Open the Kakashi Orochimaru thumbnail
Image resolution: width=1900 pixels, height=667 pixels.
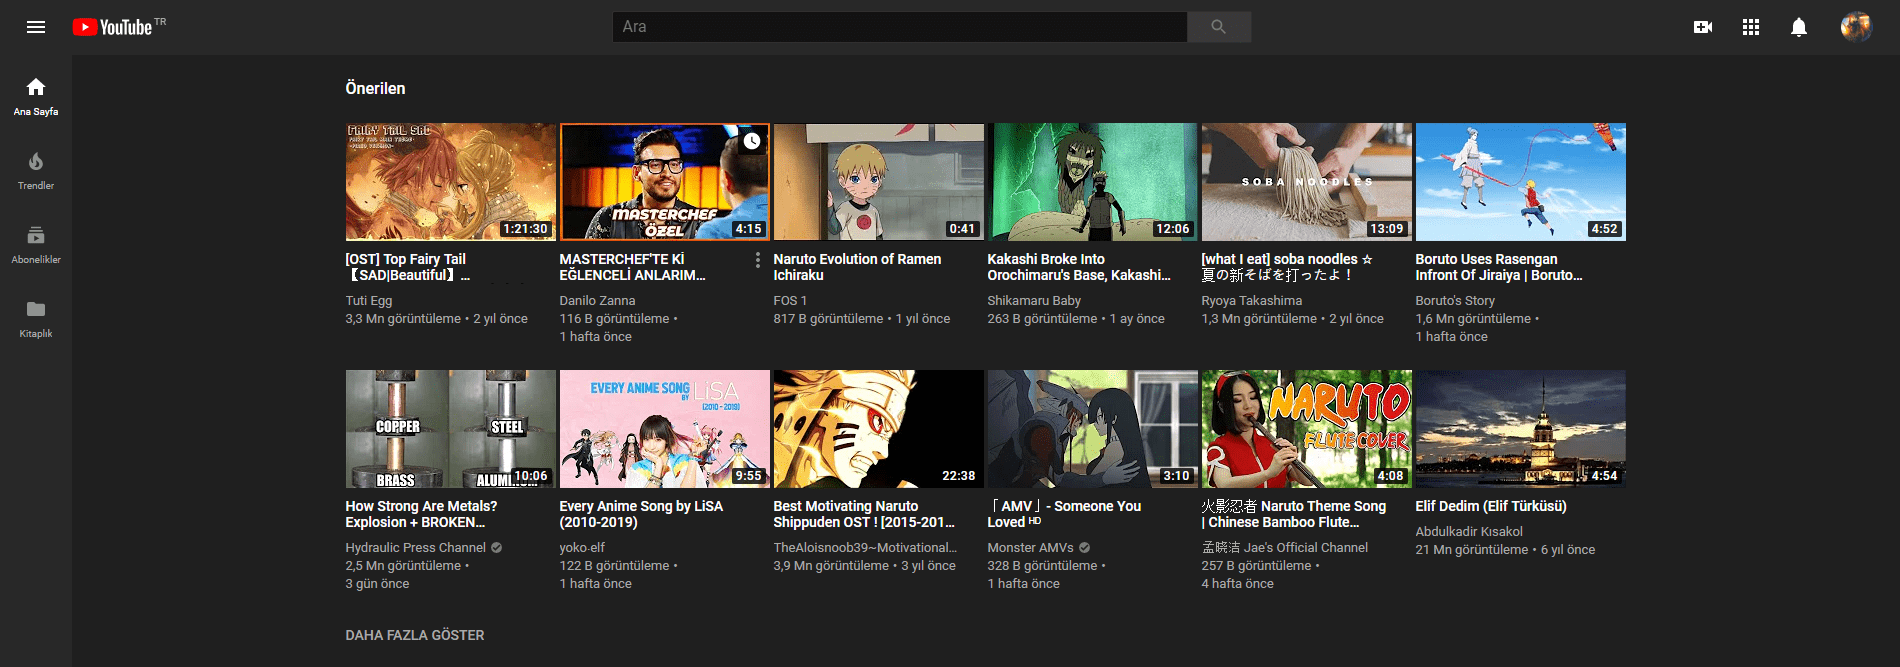click(1092, 182)
